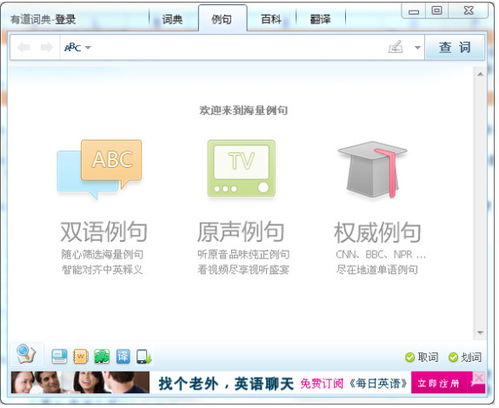Click the ABC speech bubble 双语例句 icon

(100, 169)
